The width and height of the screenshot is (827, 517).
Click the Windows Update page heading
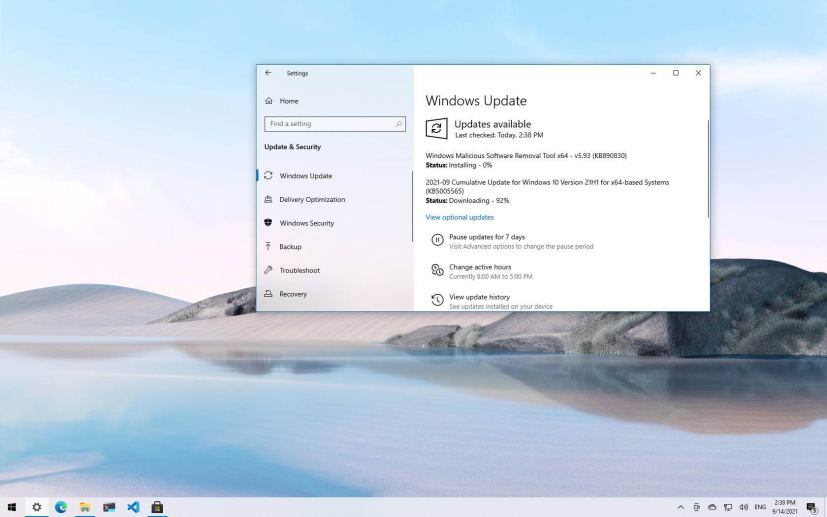(x=476, y=101)
